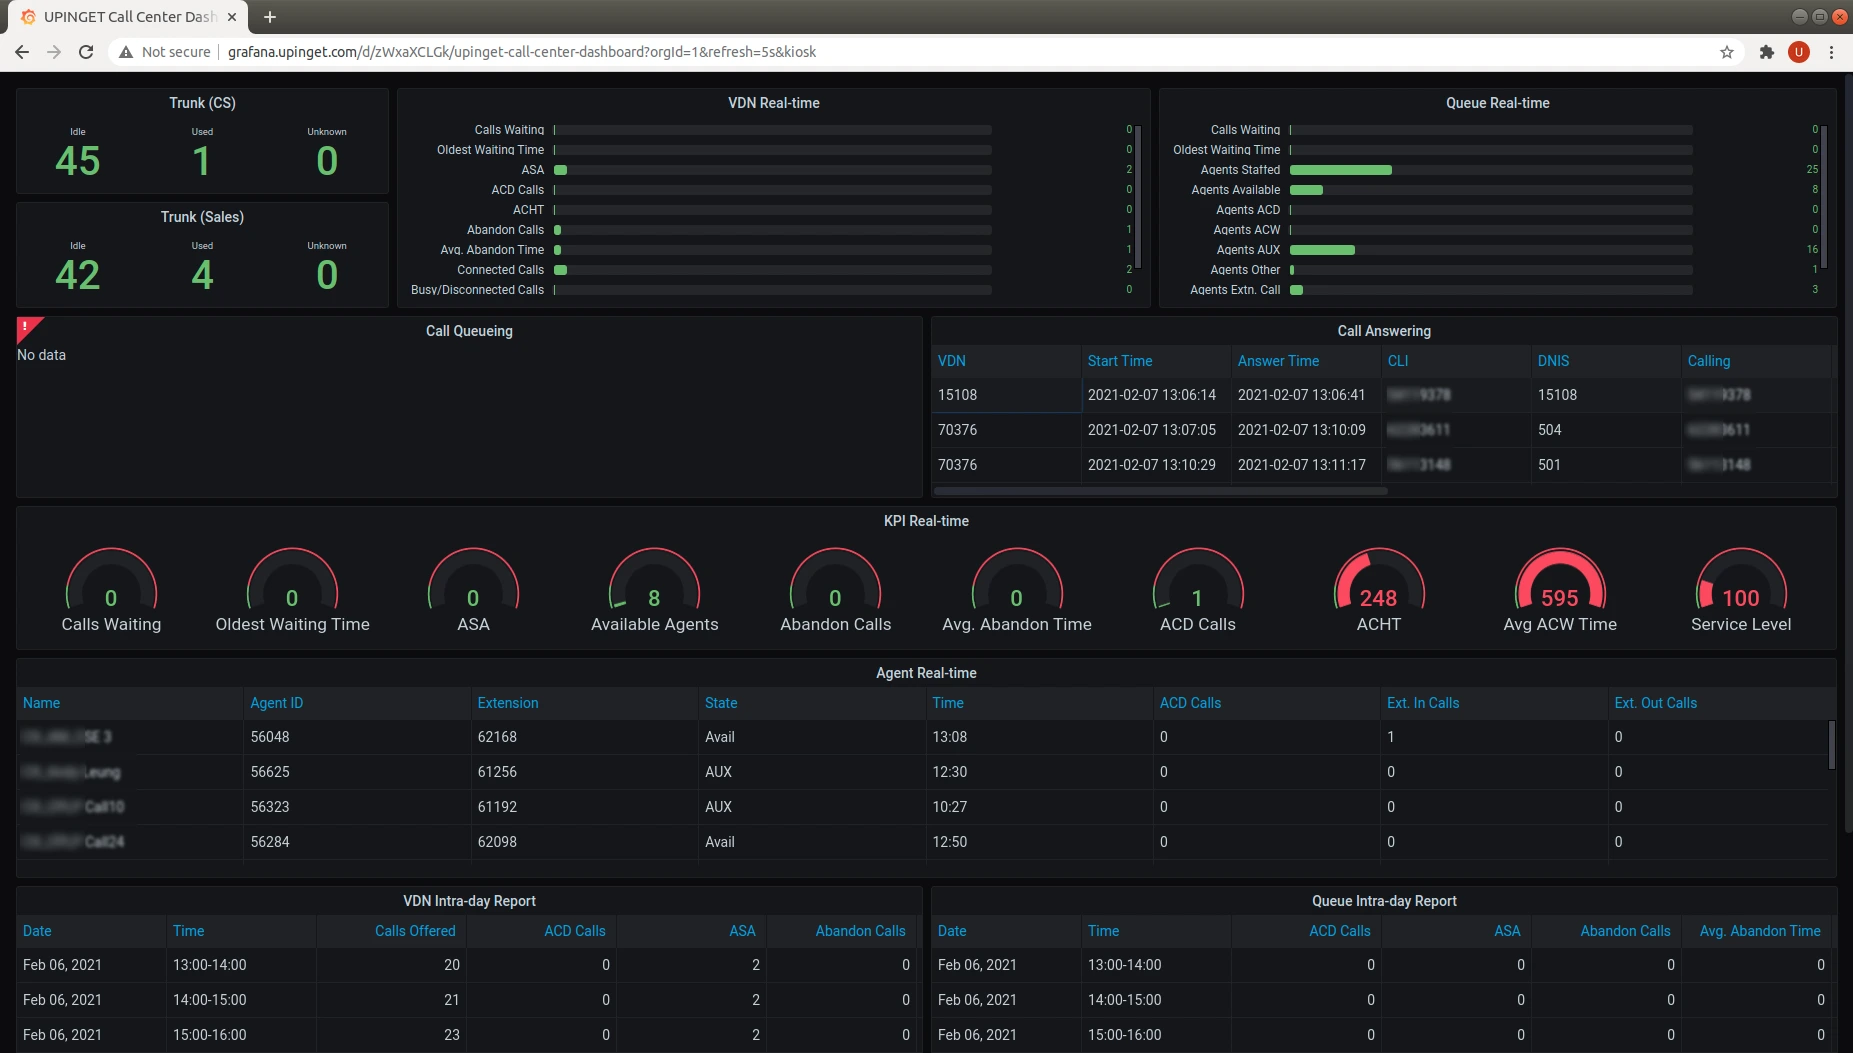The image size is (1853, 1053).
Task: Sort Agent Real-time by Ext. In Calls
Action: (1422, 703)
